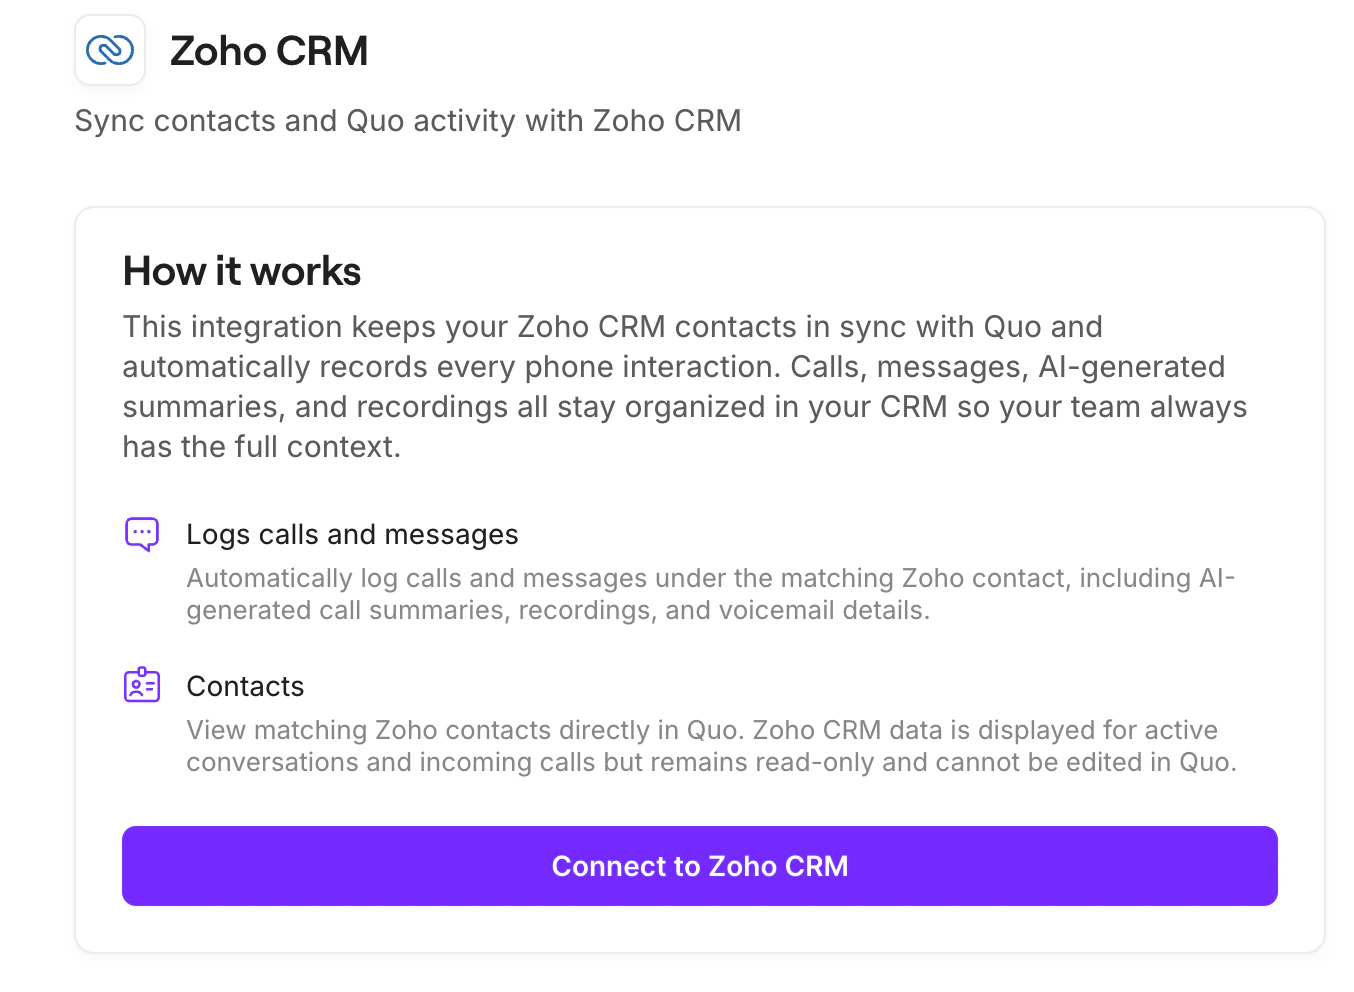Click the call logging description text
Viewport: 1354px width, 992px height.
coord(710,593)
